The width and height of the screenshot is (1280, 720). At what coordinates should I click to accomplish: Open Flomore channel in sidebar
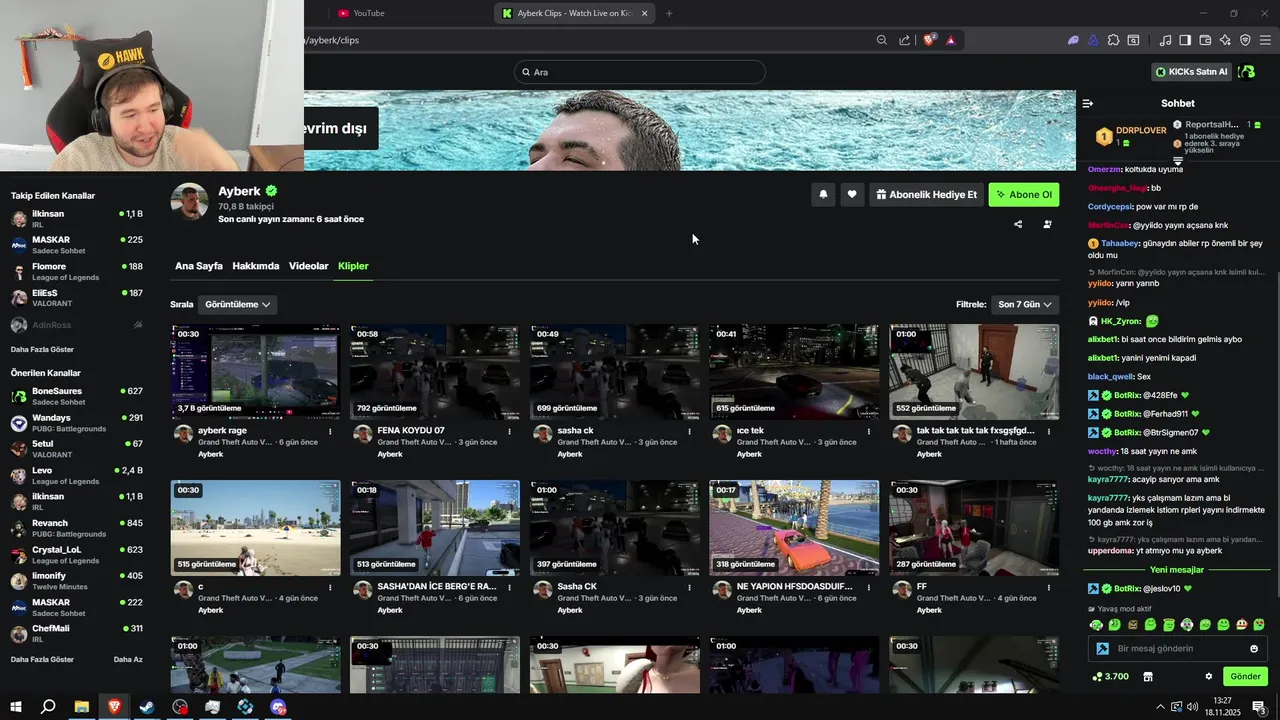77,272
